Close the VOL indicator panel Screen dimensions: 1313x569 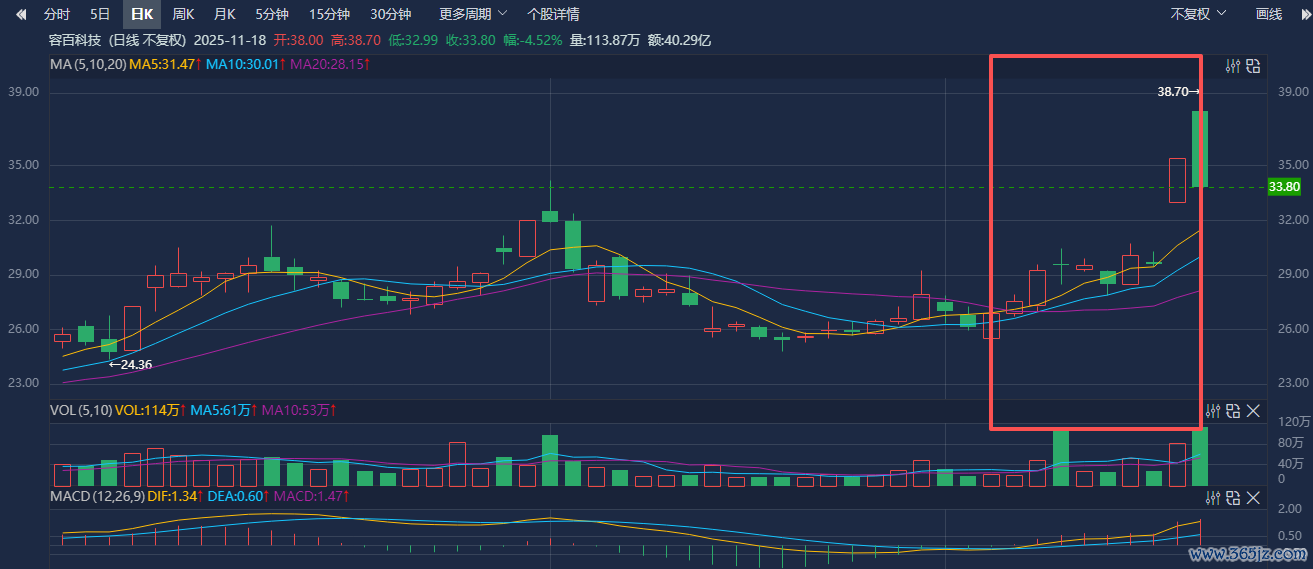pos(1253,411)
